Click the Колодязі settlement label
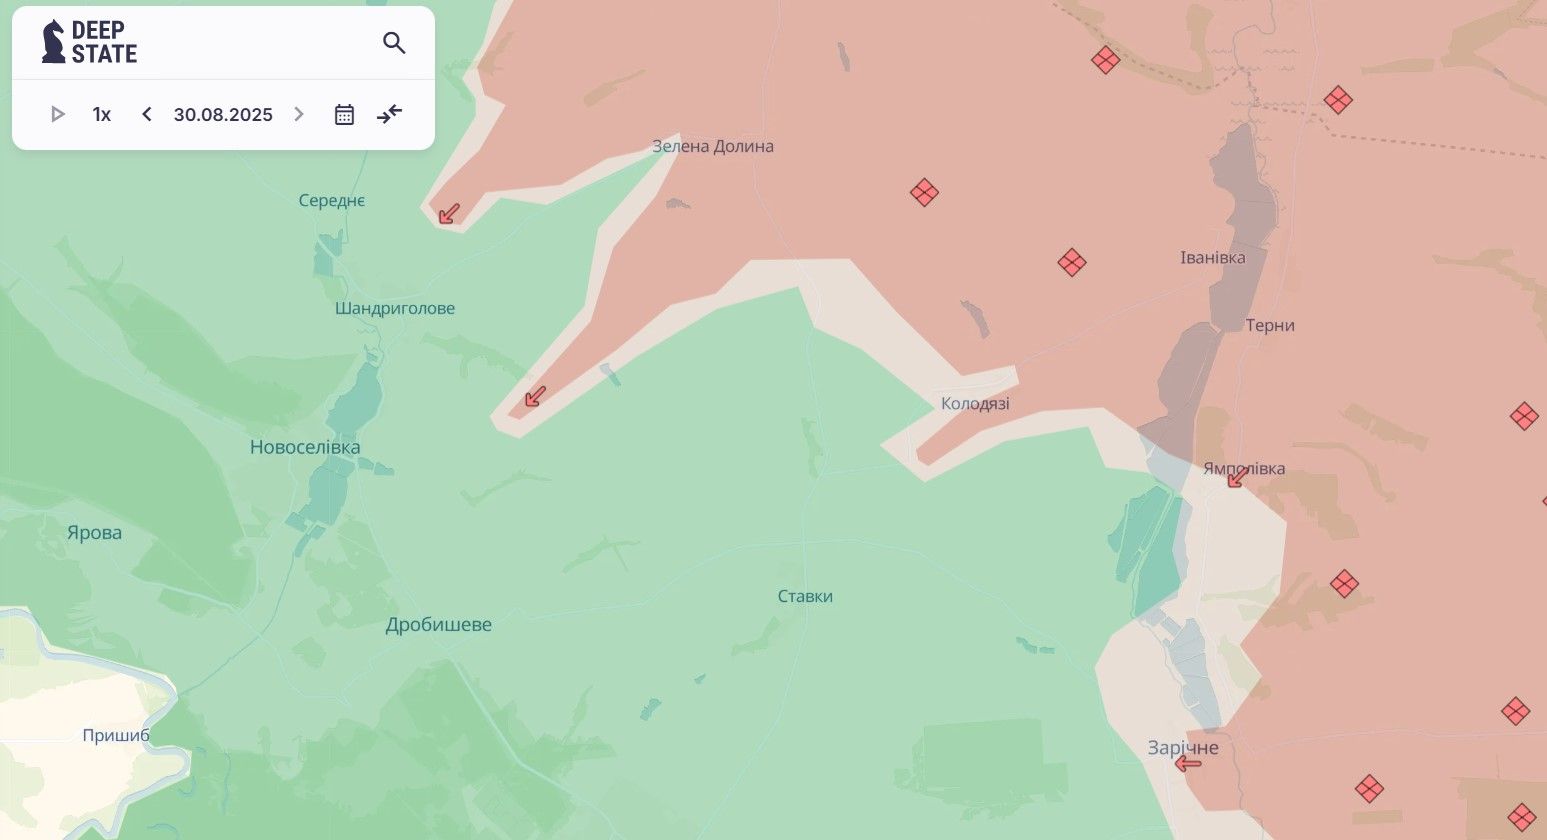 (x=975, y=404)
